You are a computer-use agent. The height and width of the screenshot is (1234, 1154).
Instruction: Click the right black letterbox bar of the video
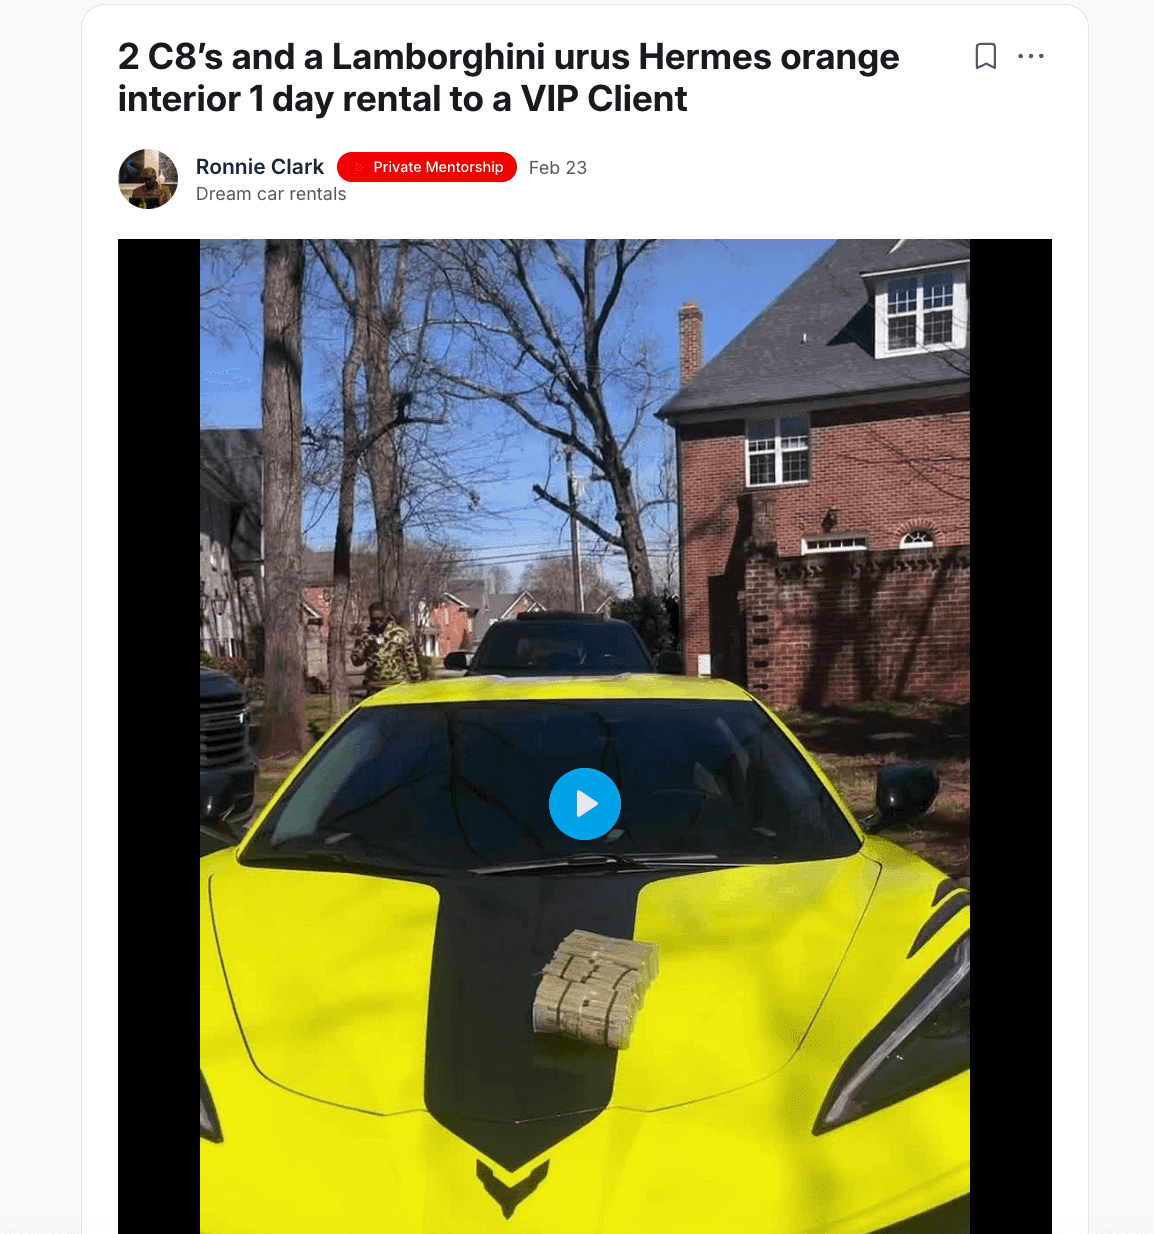[x=1011, y=736]
